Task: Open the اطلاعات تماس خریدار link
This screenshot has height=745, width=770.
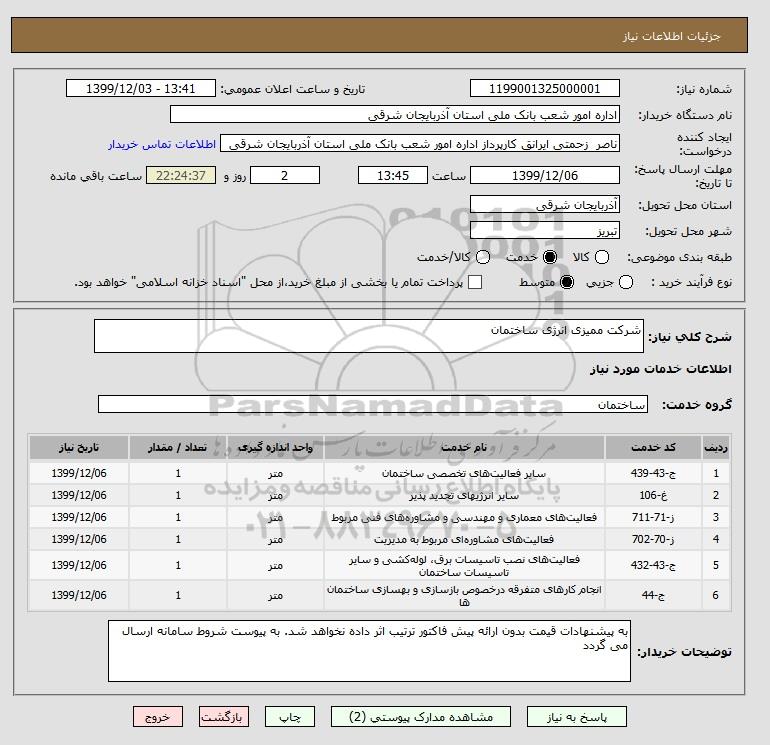Action: (x=162, y=144)
